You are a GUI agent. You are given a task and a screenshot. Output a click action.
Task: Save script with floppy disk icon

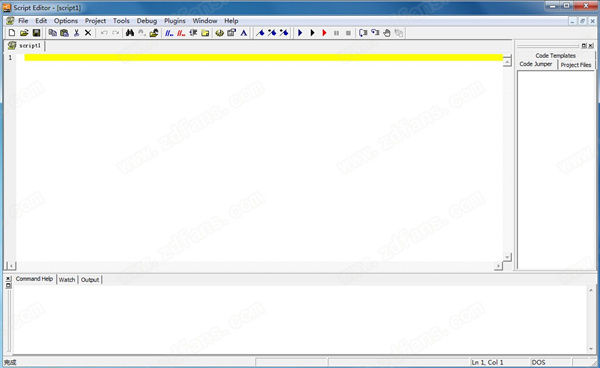(36, 33)
